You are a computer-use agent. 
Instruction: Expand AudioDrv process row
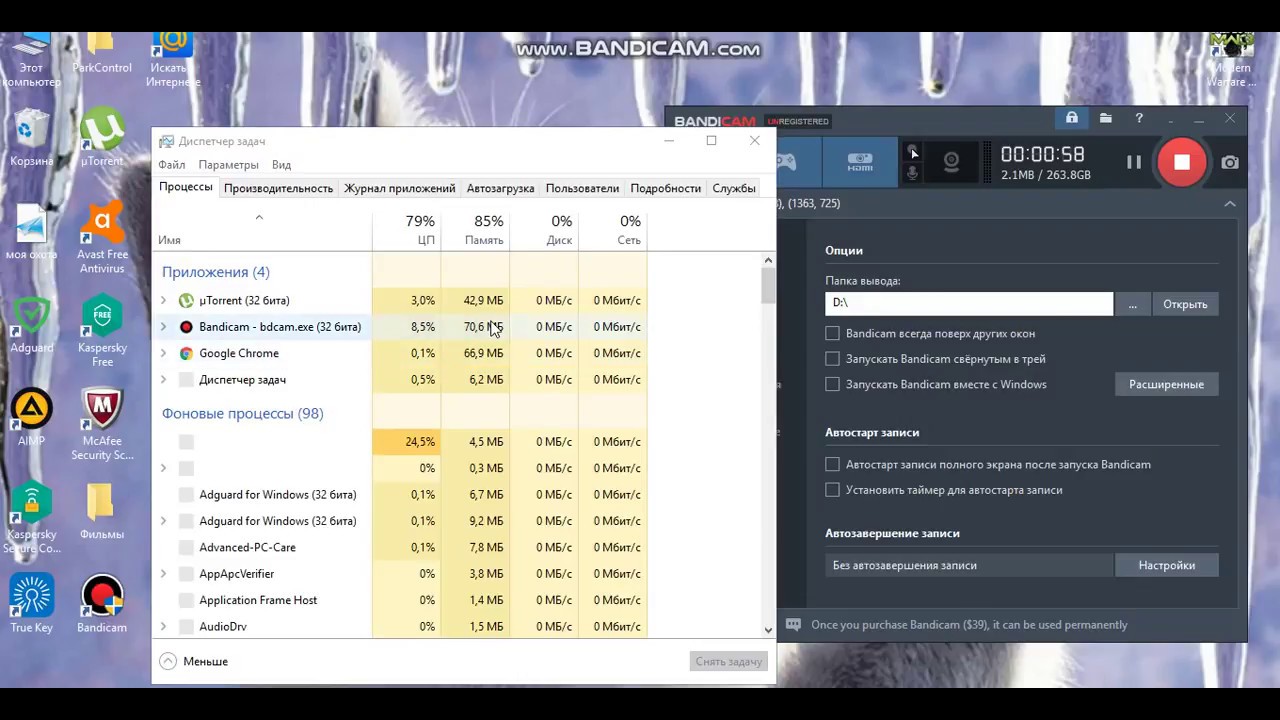click(164, 627)
